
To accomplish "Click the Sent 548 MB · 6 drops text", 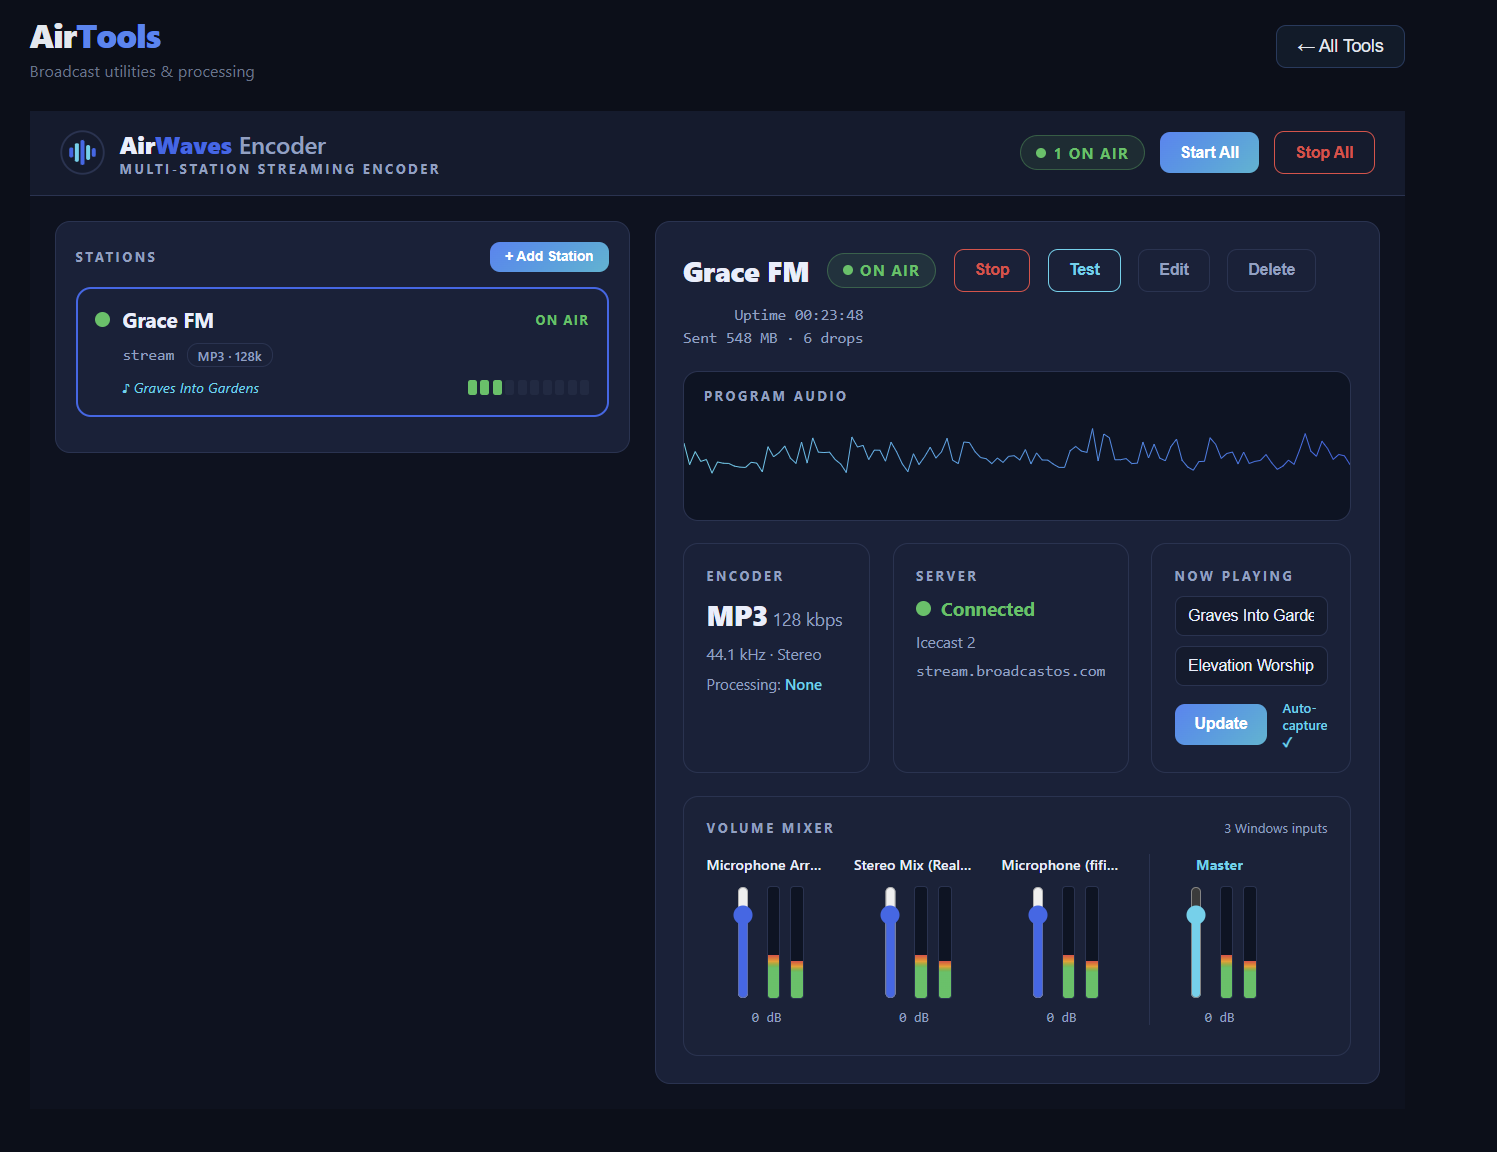I will coord(773,338).
